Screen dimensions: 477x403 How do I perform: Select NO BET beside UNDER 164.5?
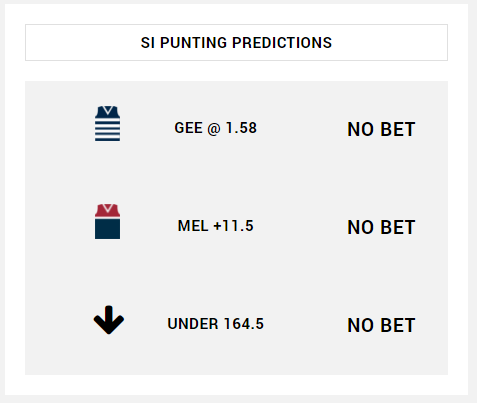tap(381, 325)
